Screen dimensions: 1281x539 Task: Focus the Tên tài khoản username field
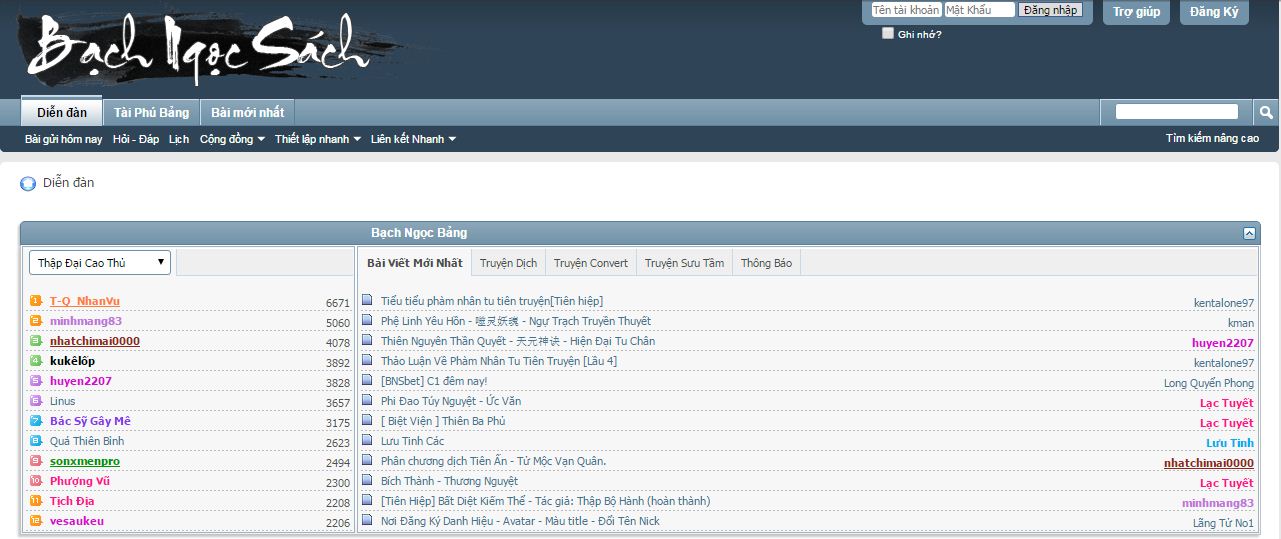coord(905,10)
